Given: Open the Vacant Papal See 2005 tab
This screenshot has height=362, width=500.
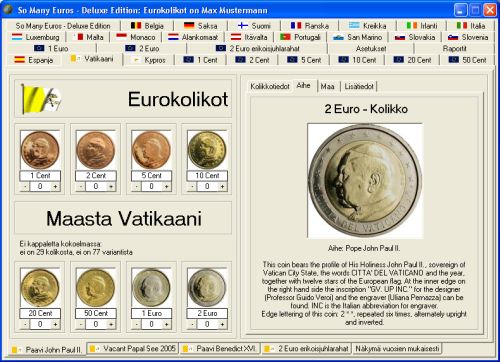Looking at the screenshot, I should (133, 349).
